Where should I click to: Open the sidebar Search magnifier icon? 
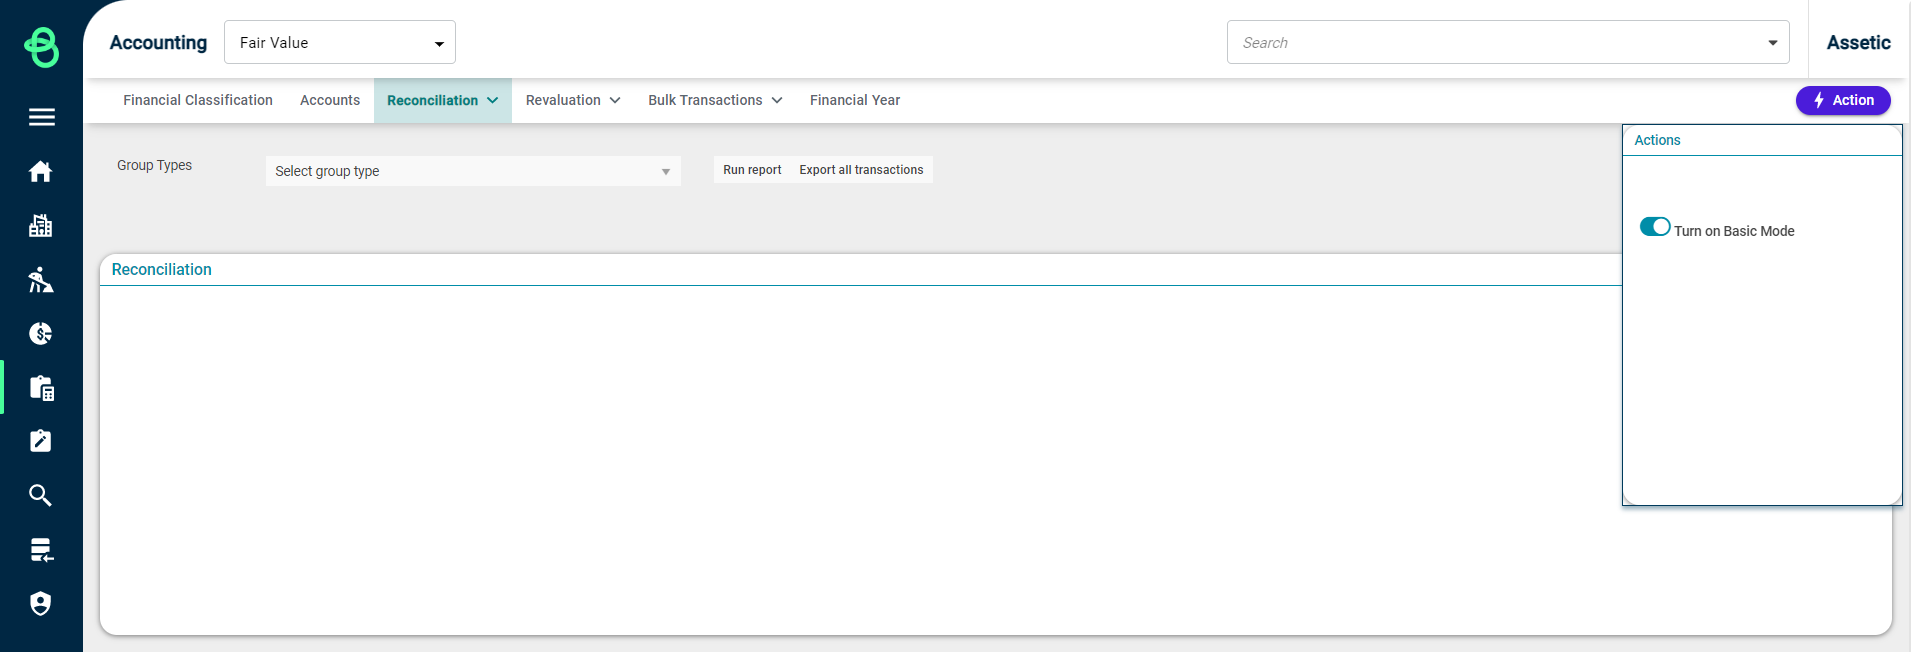[x=41, y=495]
